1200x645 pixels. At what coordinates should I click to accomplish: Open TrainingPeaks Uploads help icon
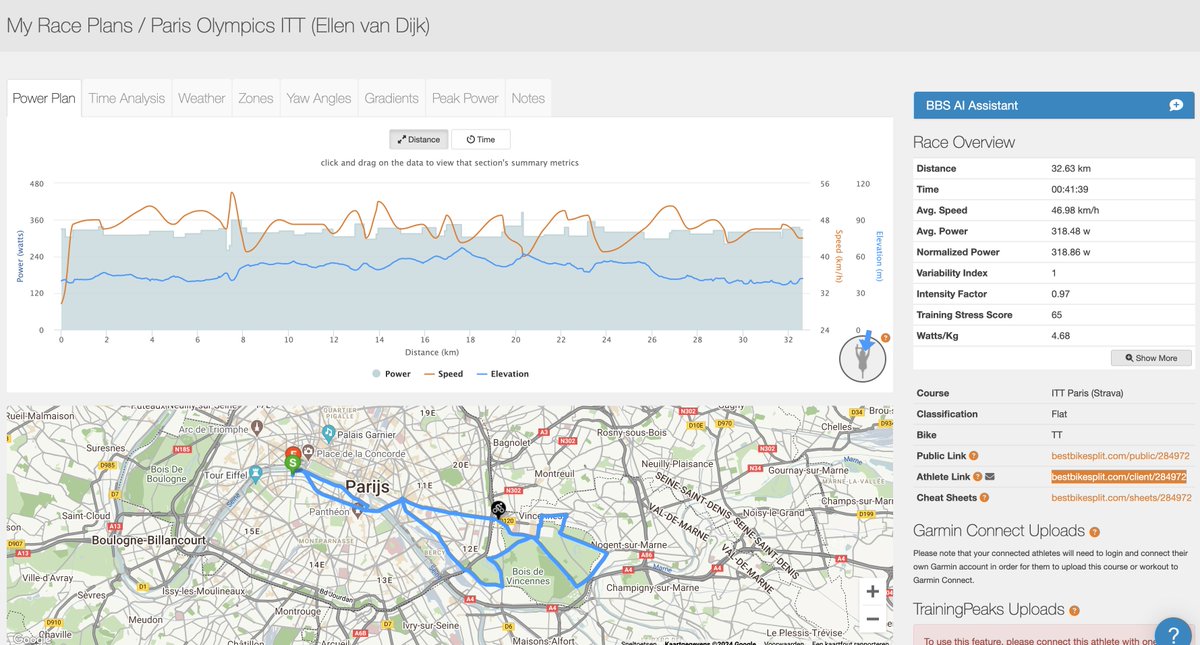(x=1074, y=610)
